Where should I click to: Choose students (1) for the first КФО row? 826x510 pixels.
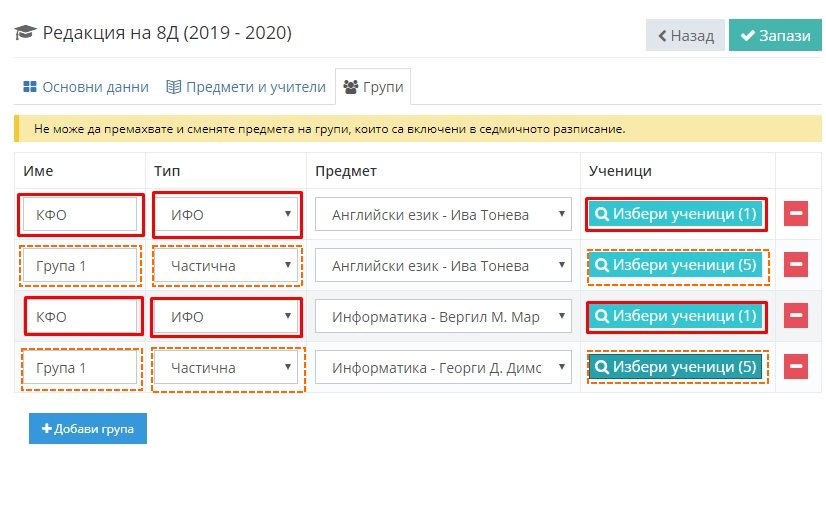point(675,214)
